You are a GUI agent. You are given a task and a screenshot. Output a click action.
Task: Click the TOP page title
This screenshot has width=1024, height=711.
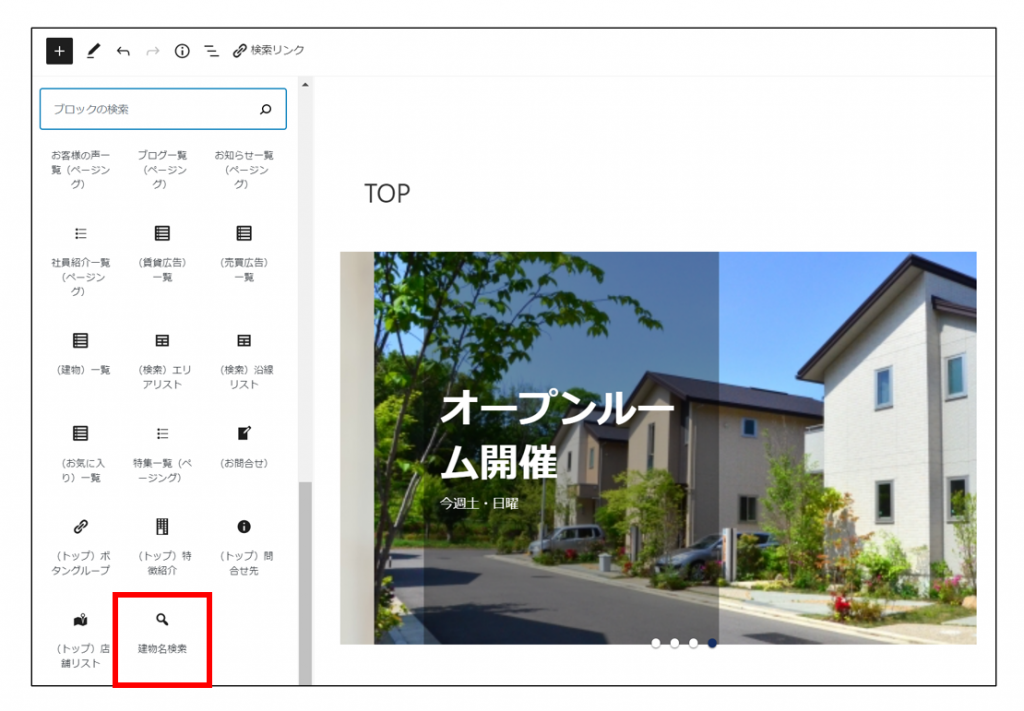(x=387, y=193)
